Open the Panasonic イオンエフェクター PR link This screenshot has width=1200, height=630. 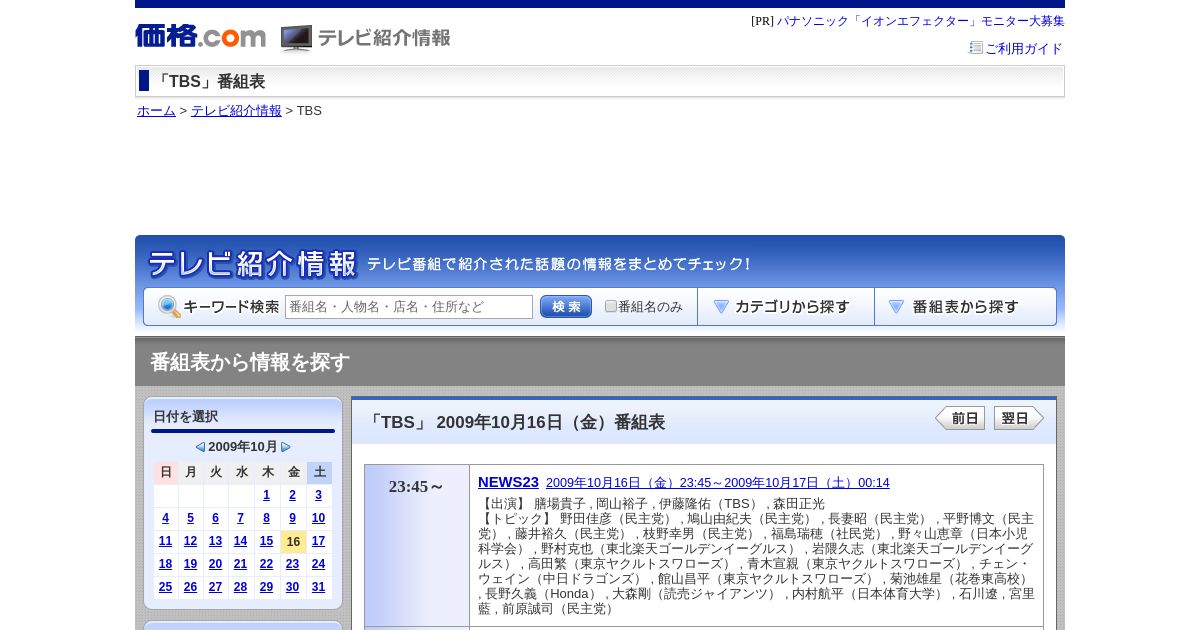920,21
